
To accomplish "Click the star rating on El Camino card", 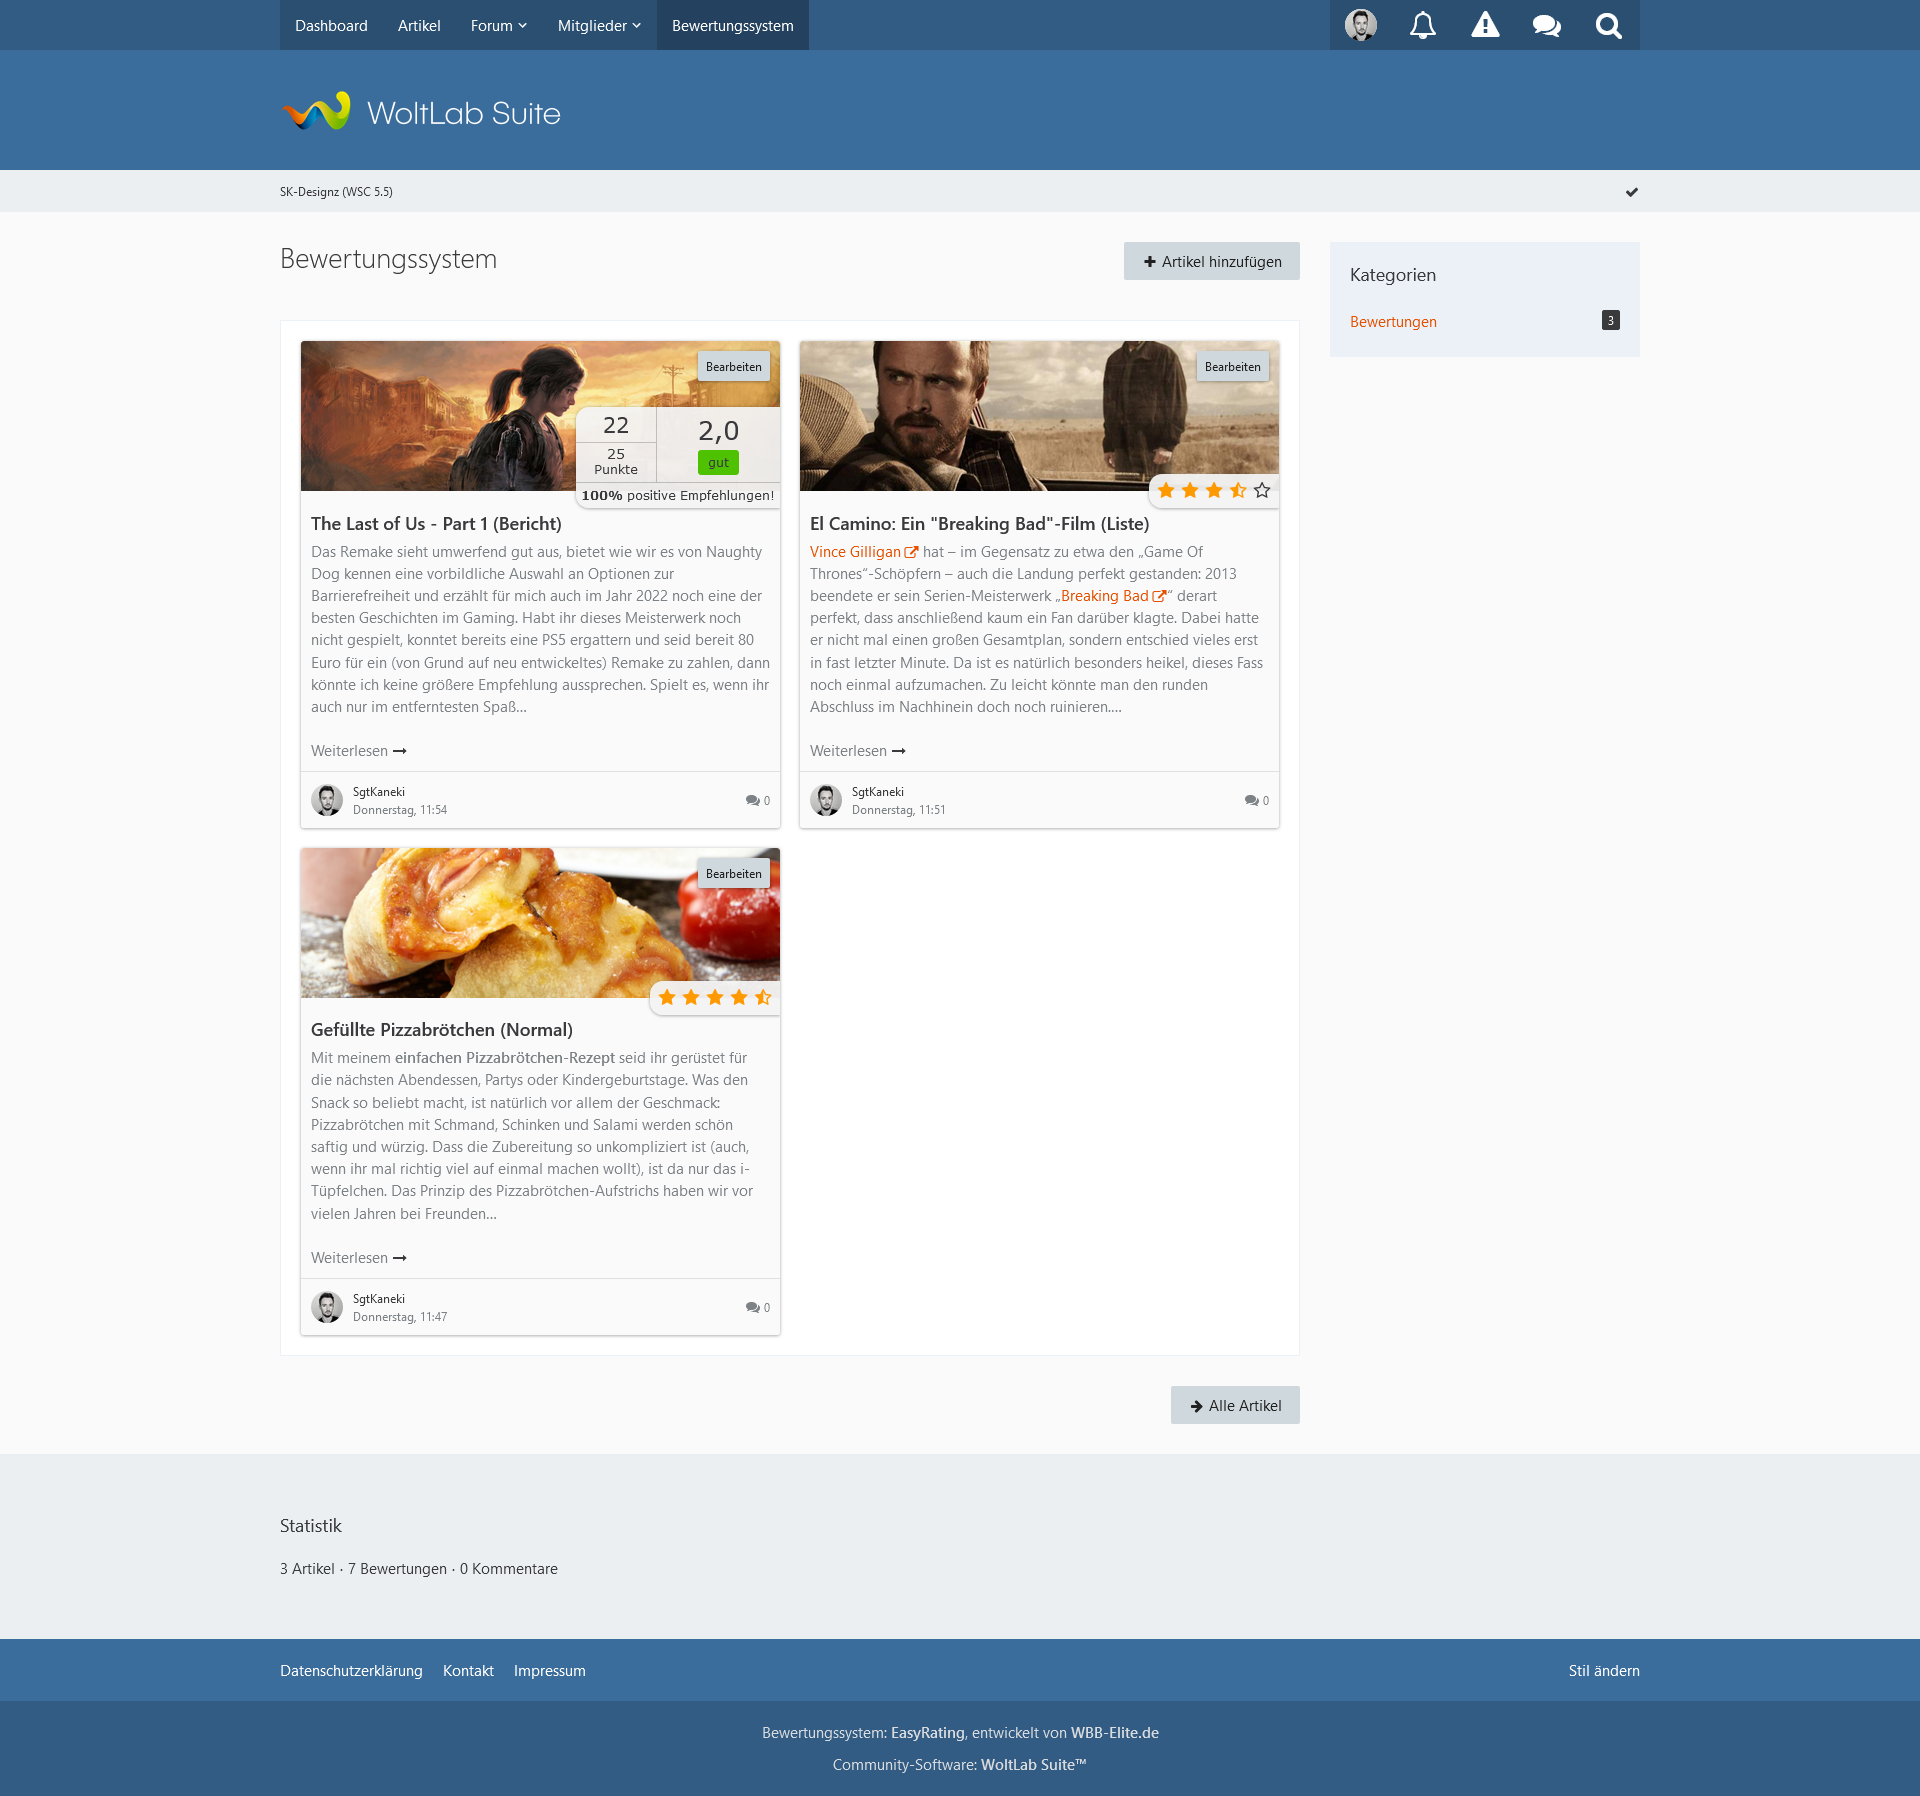I will click(1213, 490).
